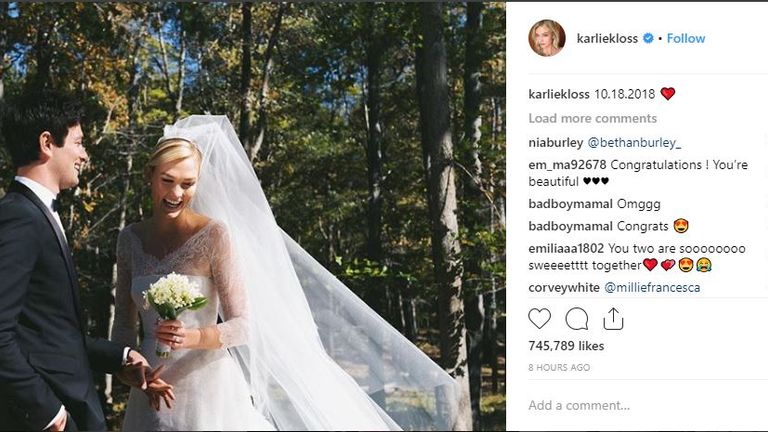Viewport: 768px width, 432px height.
Task: Click karliekloss name in the caption
Action: pos(559,94)
